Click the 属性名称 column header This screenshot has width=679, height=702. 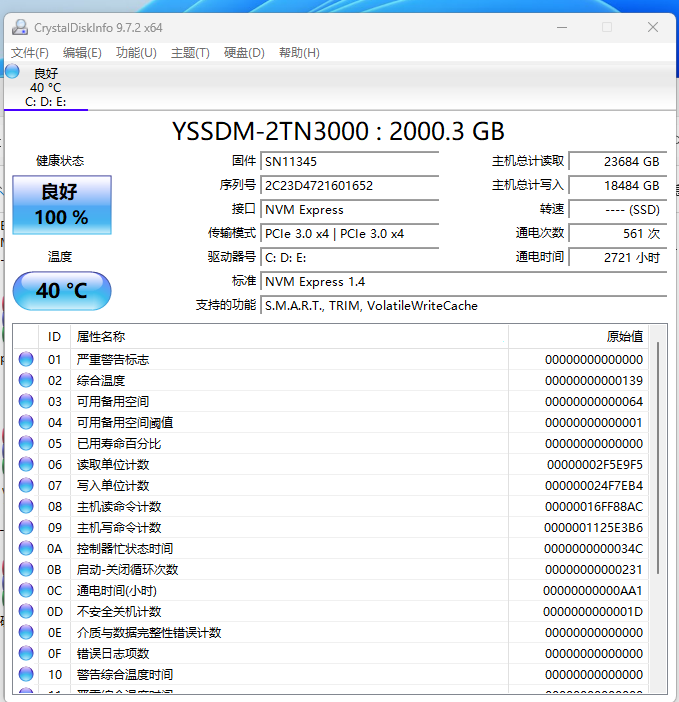(289, 337)
